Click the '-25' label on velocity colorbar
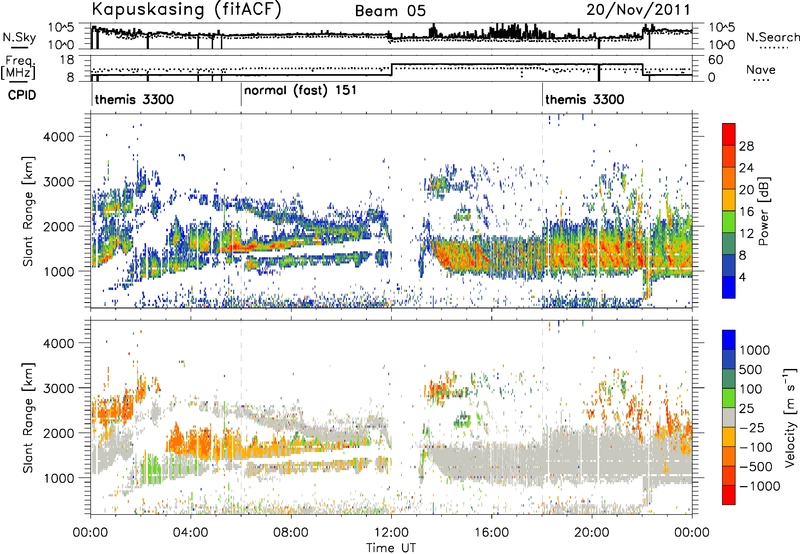 [x=751, y=427]
